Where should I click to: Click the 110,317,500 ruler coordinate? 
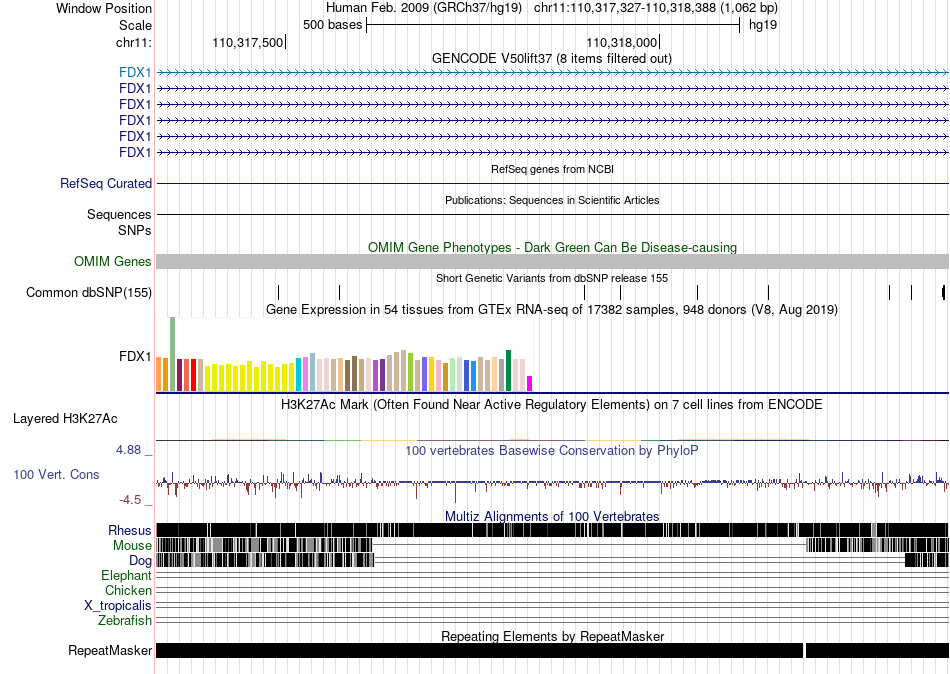pos(248,42)
